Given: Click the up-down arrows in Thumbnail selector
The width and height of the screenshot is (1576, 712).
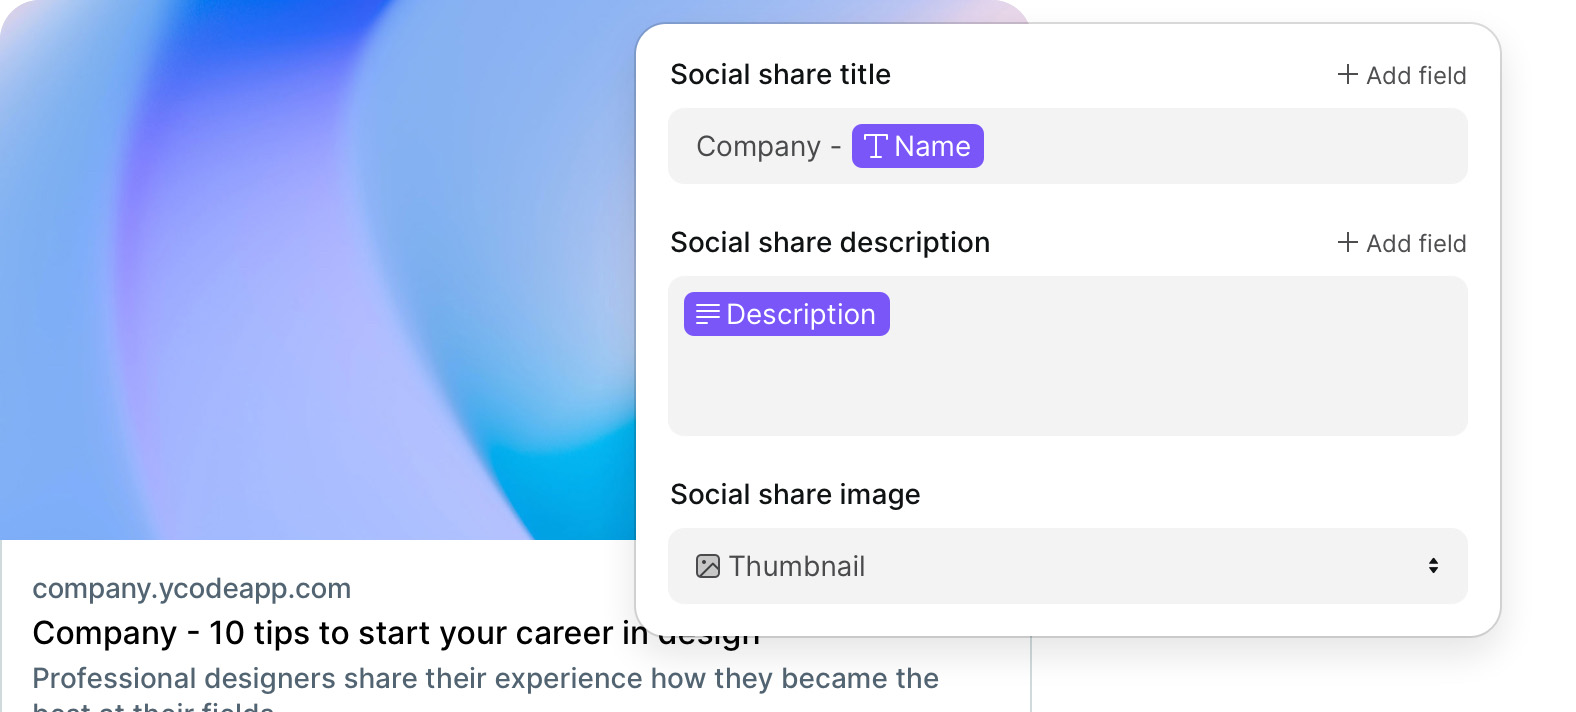Looking at the screenshot, I should click(x=1433, y=566).
